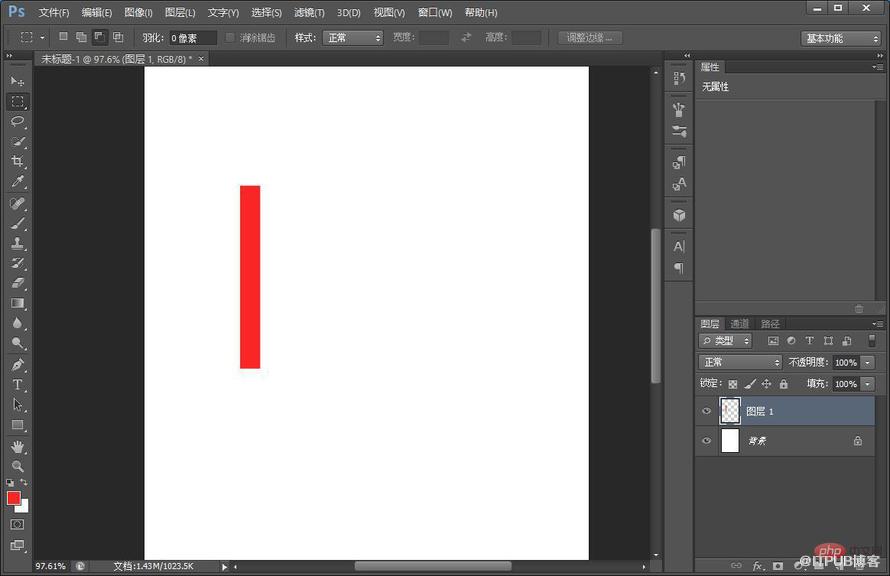The width and height of the screenshot is (890, 576).
Task: Select the Hand tool
Action: 17,447
